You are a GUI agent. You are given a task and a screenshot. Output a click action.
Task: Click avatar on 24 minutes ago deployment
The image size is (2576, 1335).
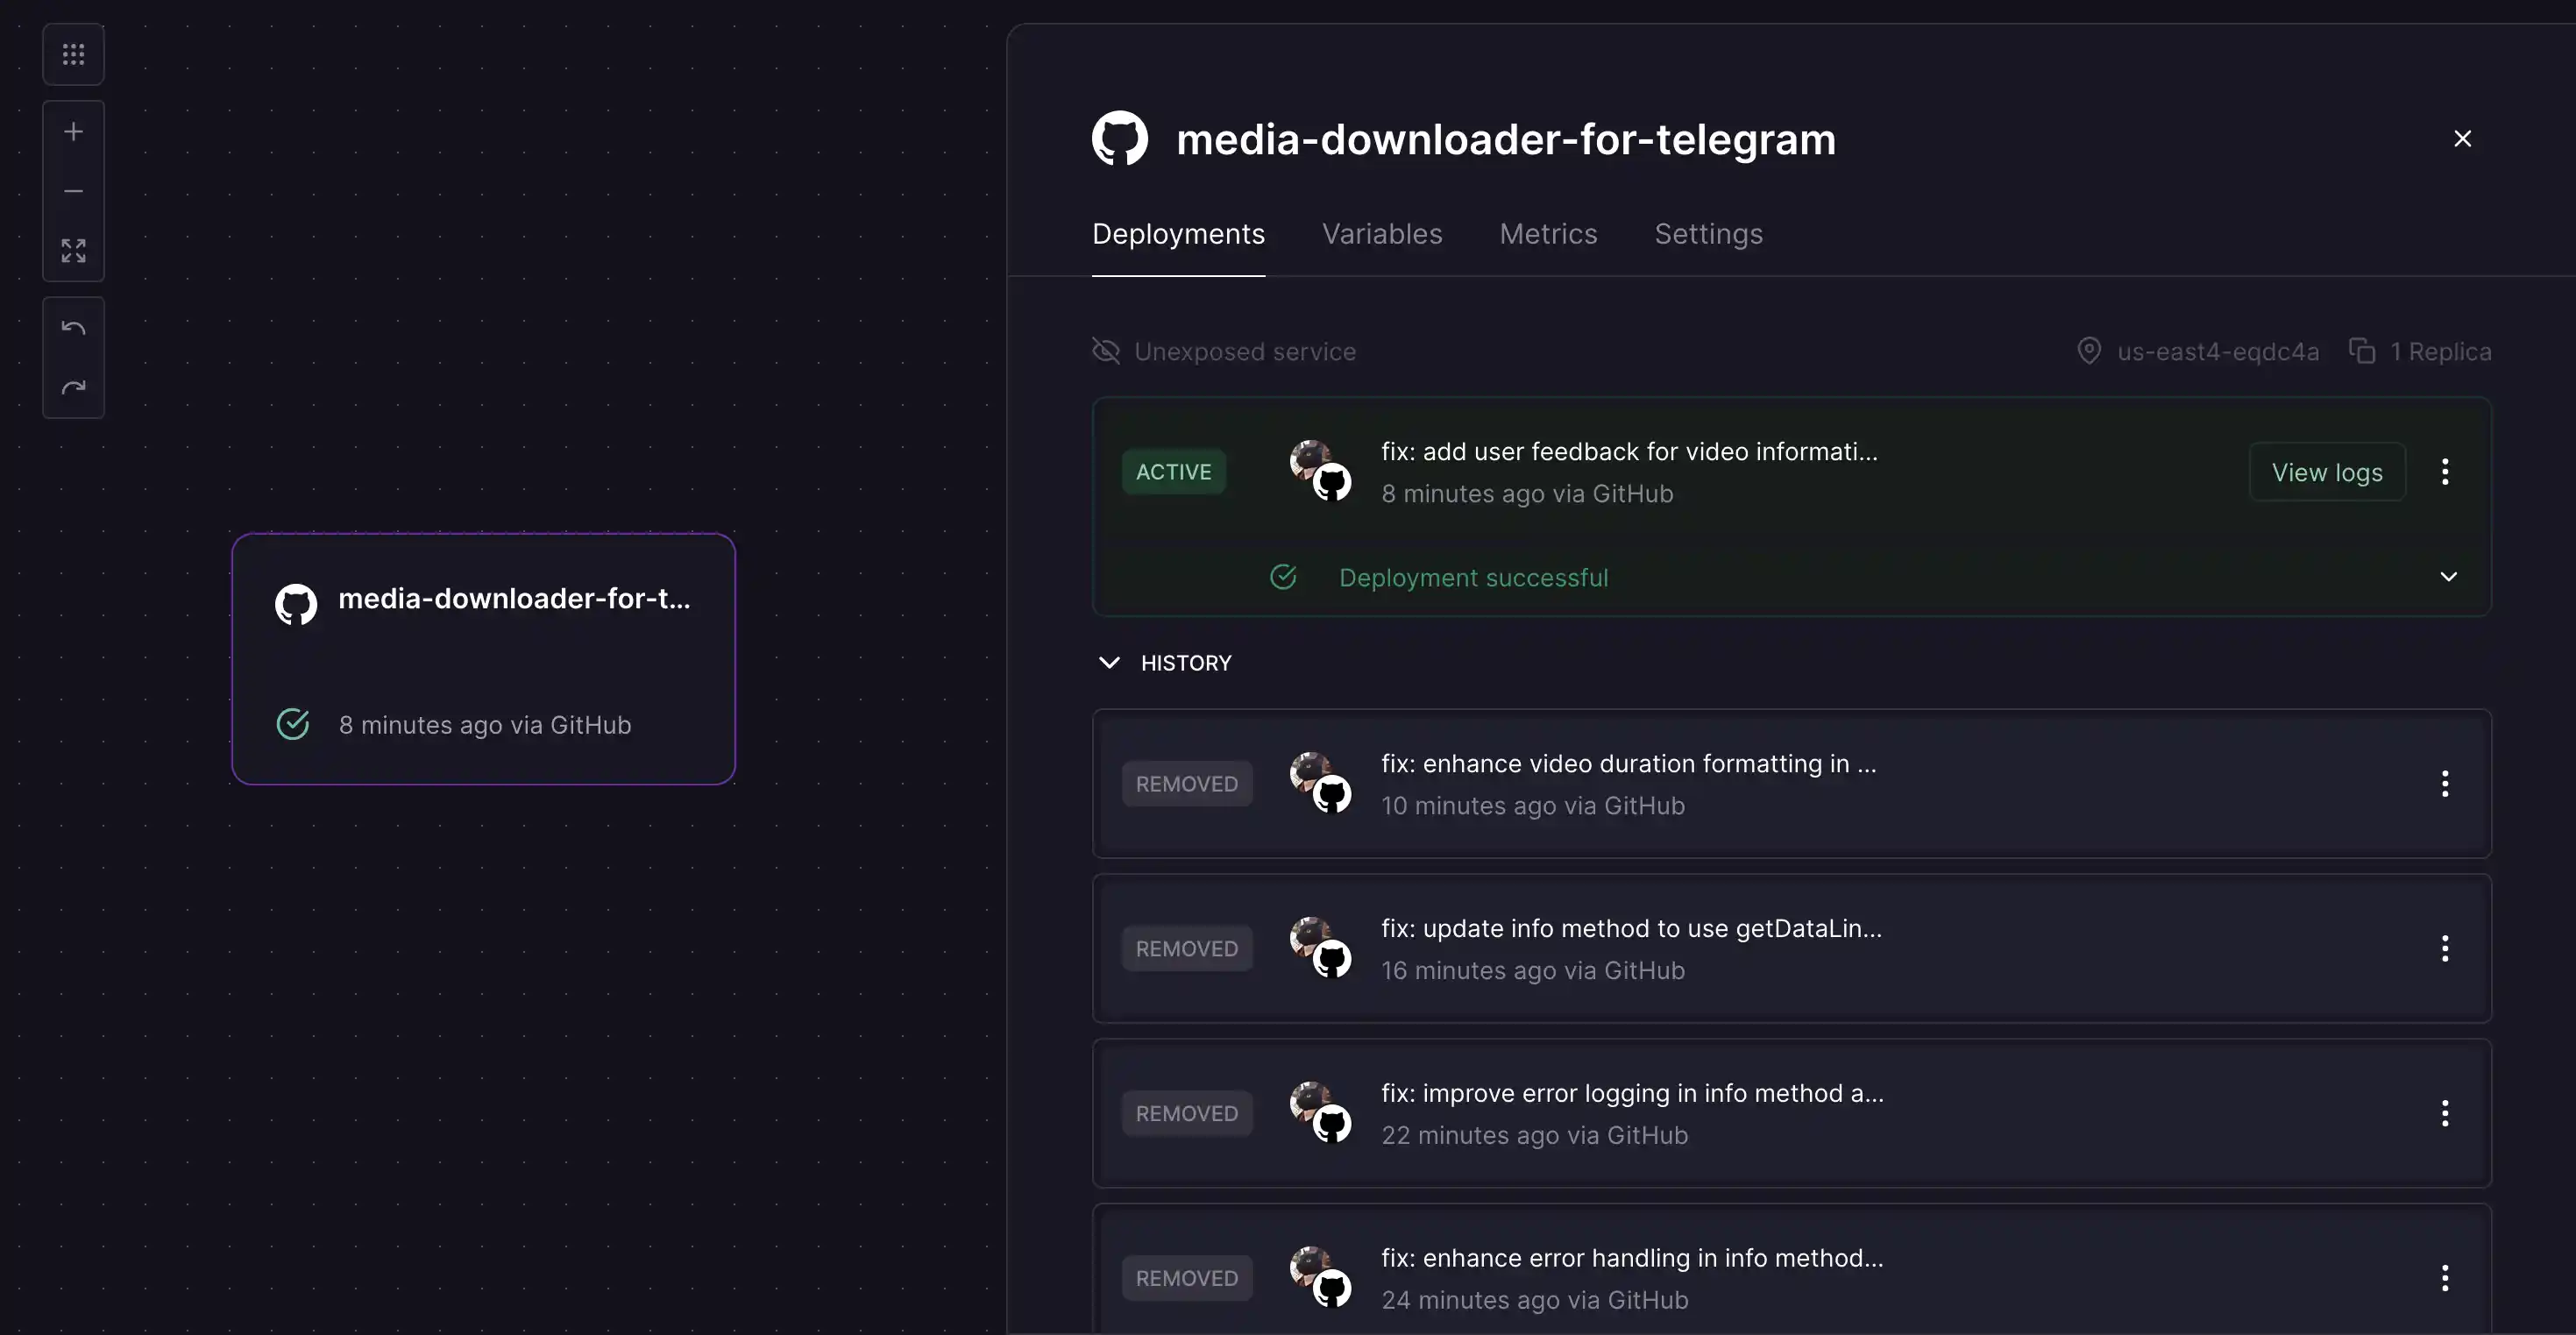coord(1319,1278)
